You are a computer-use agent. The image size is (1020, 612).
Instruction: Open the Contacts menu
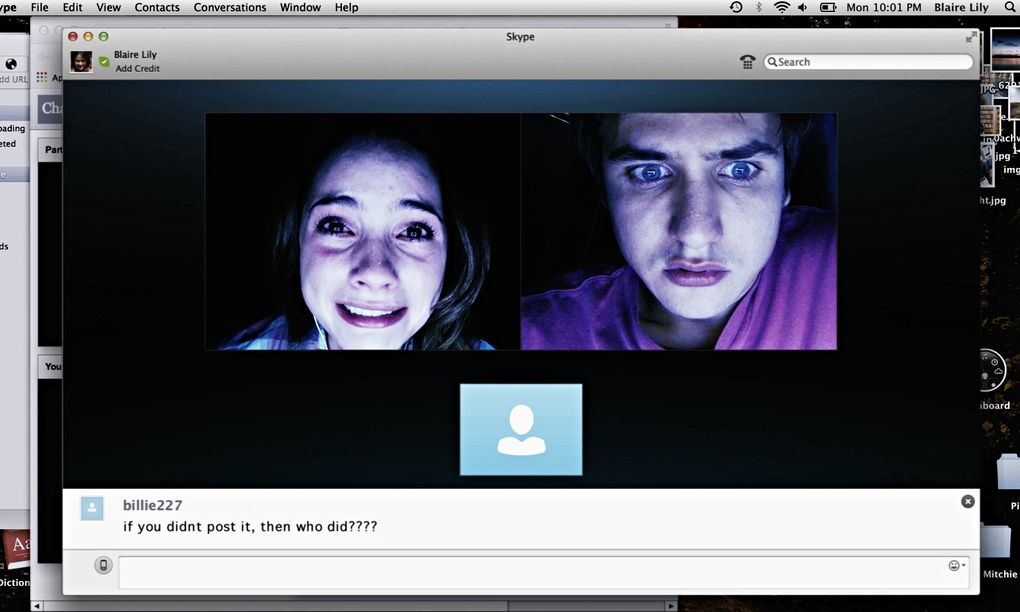(x=157, y=7)
